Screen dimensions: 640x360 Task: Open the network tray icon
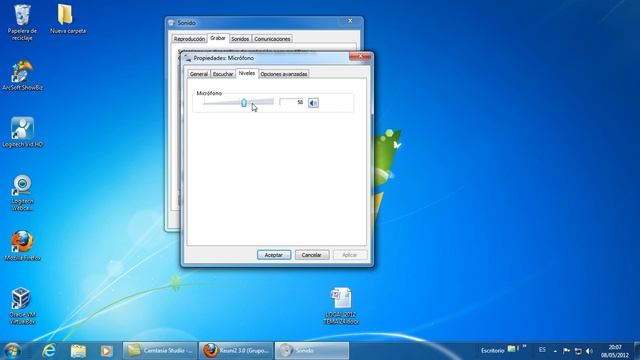pos(578,351)
